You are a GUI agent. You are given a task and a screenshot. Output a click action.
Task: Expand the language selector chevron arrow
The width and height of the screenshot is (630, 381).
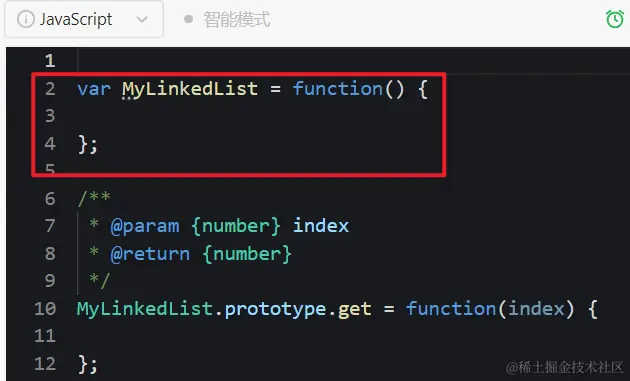tap(142, 19)
